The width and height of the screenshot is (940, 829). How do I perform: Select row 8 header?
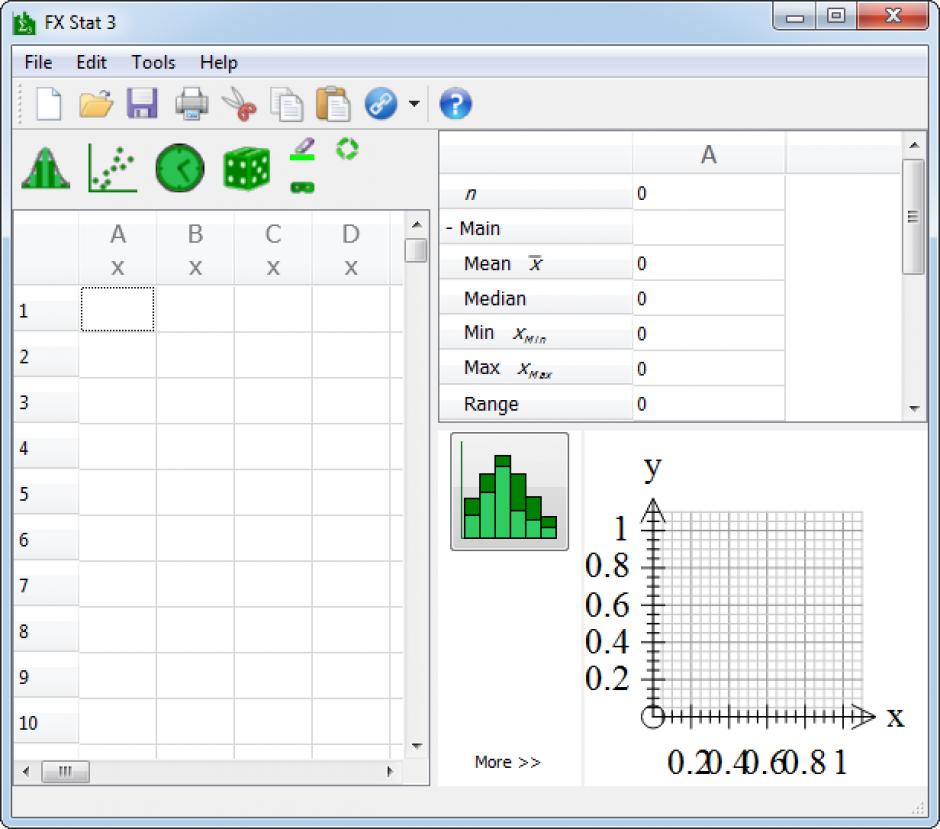tap(46, 631)
